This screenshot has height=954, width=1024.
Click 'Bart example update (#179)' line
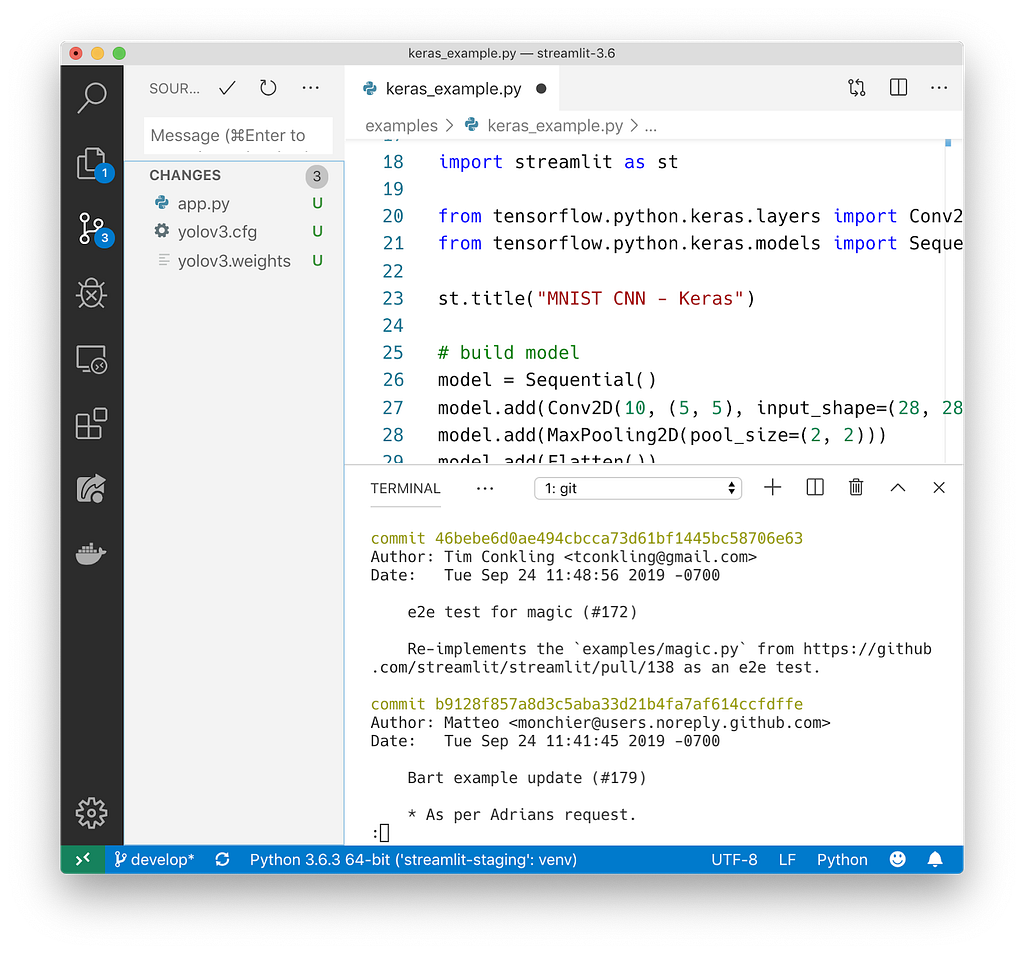tap(526, 778)
